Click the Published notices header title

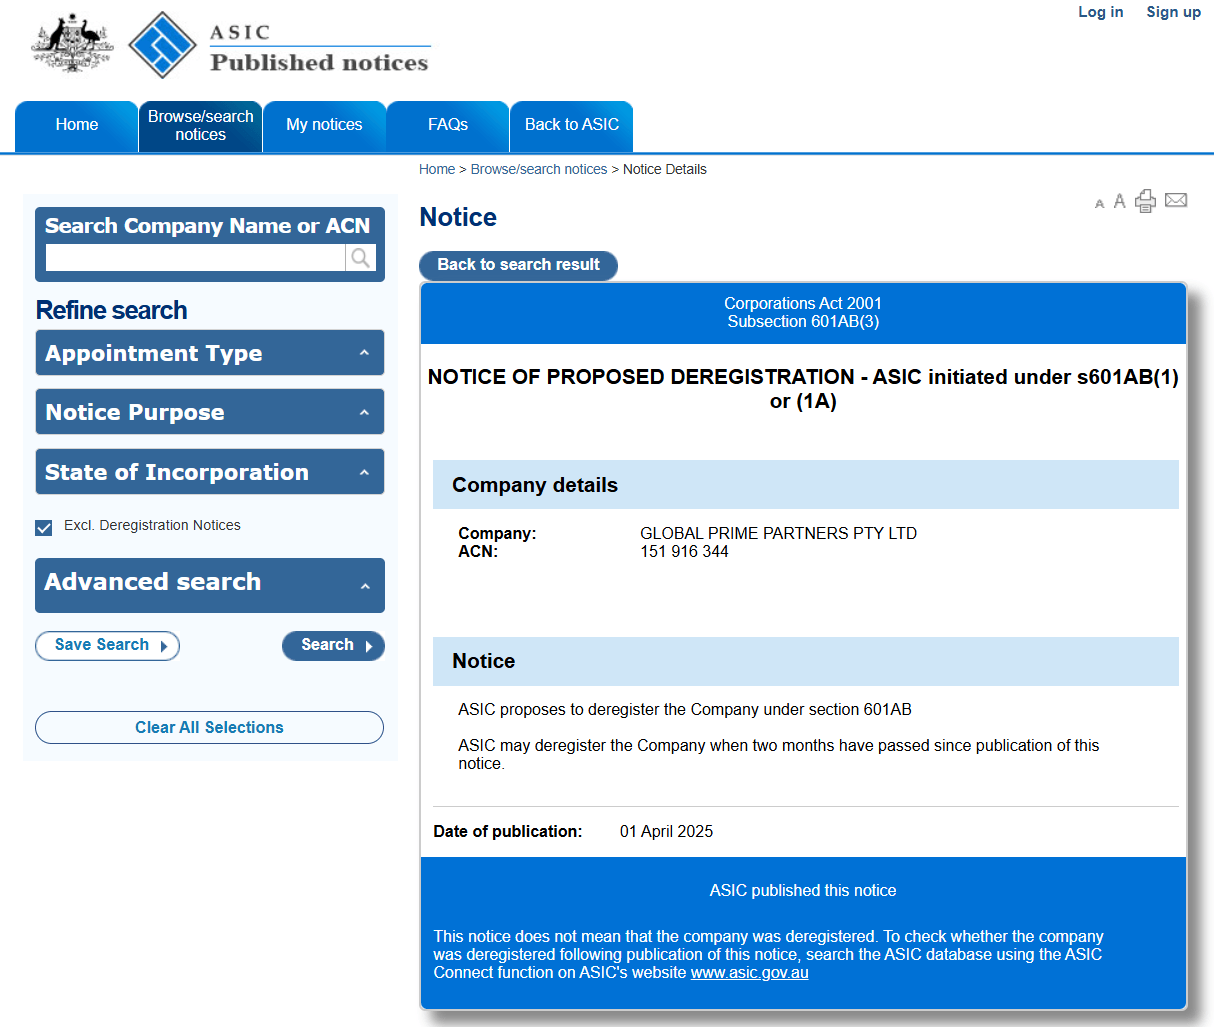[x=319, y=62]
